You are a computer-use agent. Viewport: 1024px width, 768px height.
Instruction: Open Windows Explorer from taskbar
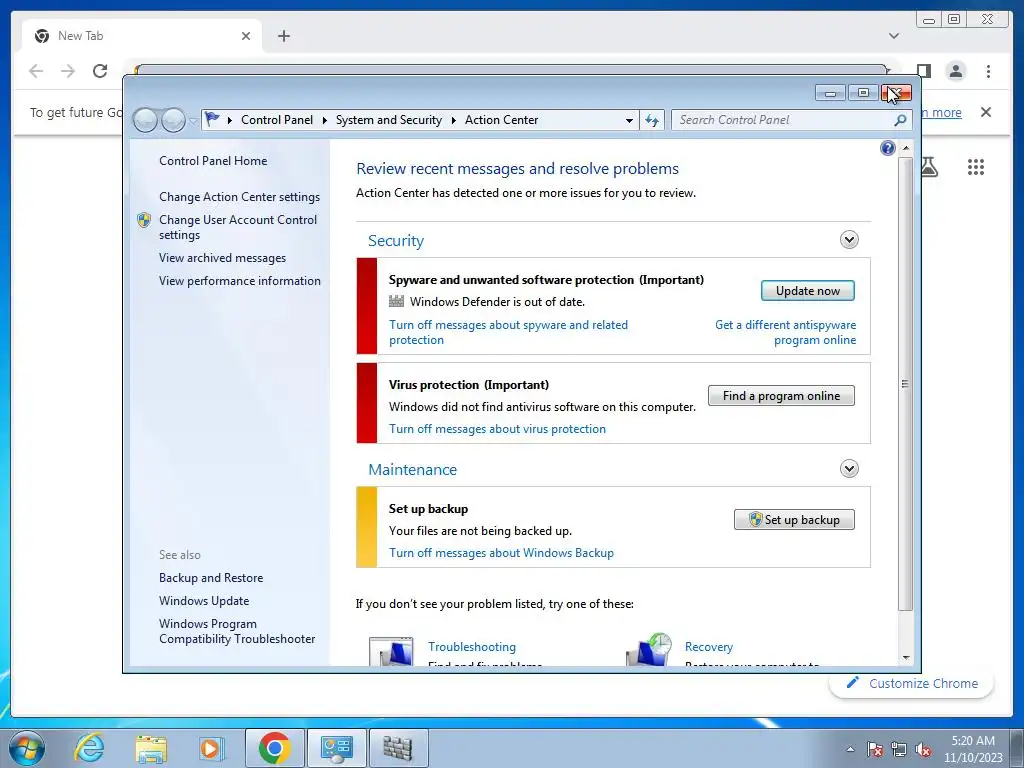click(151, 748)
